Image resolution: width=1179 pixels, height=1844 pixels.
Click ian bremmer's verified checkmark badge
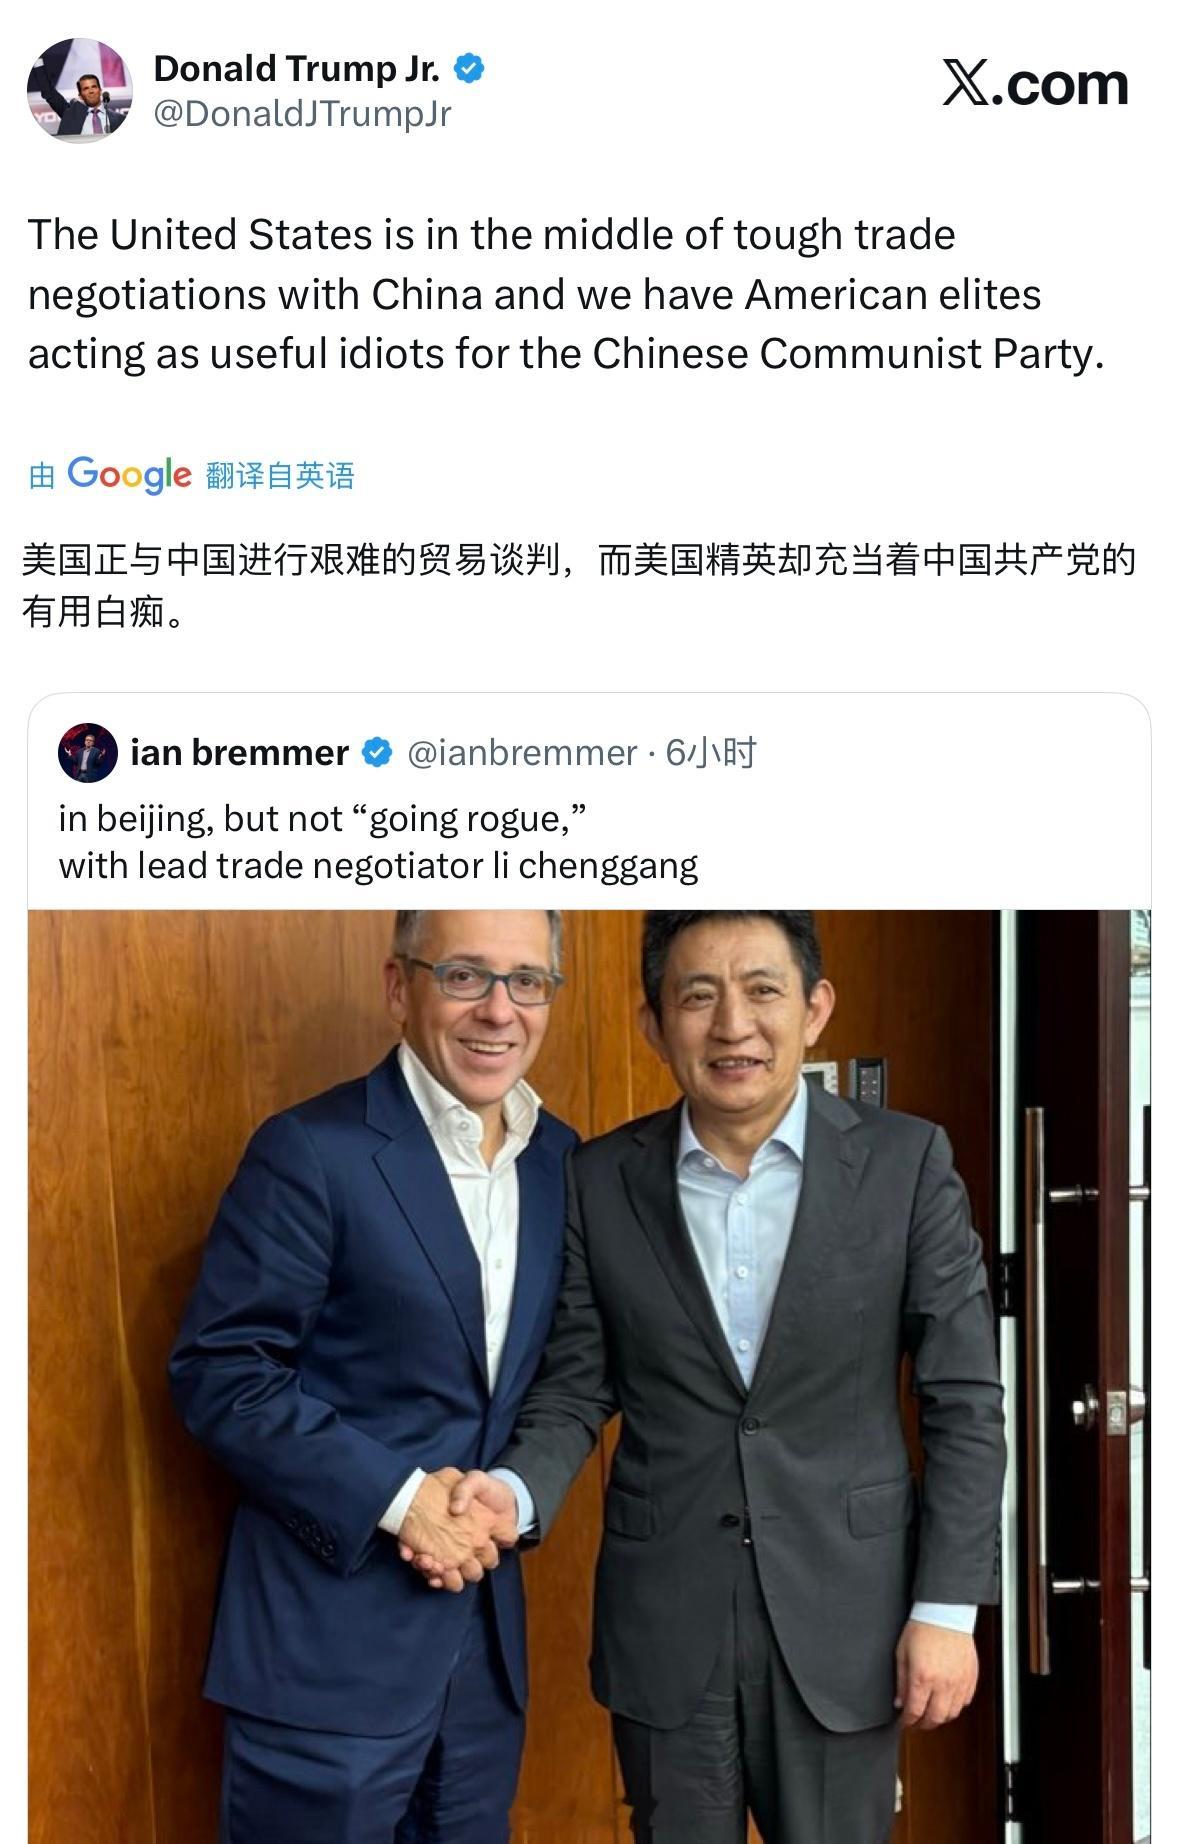(377, 752)
